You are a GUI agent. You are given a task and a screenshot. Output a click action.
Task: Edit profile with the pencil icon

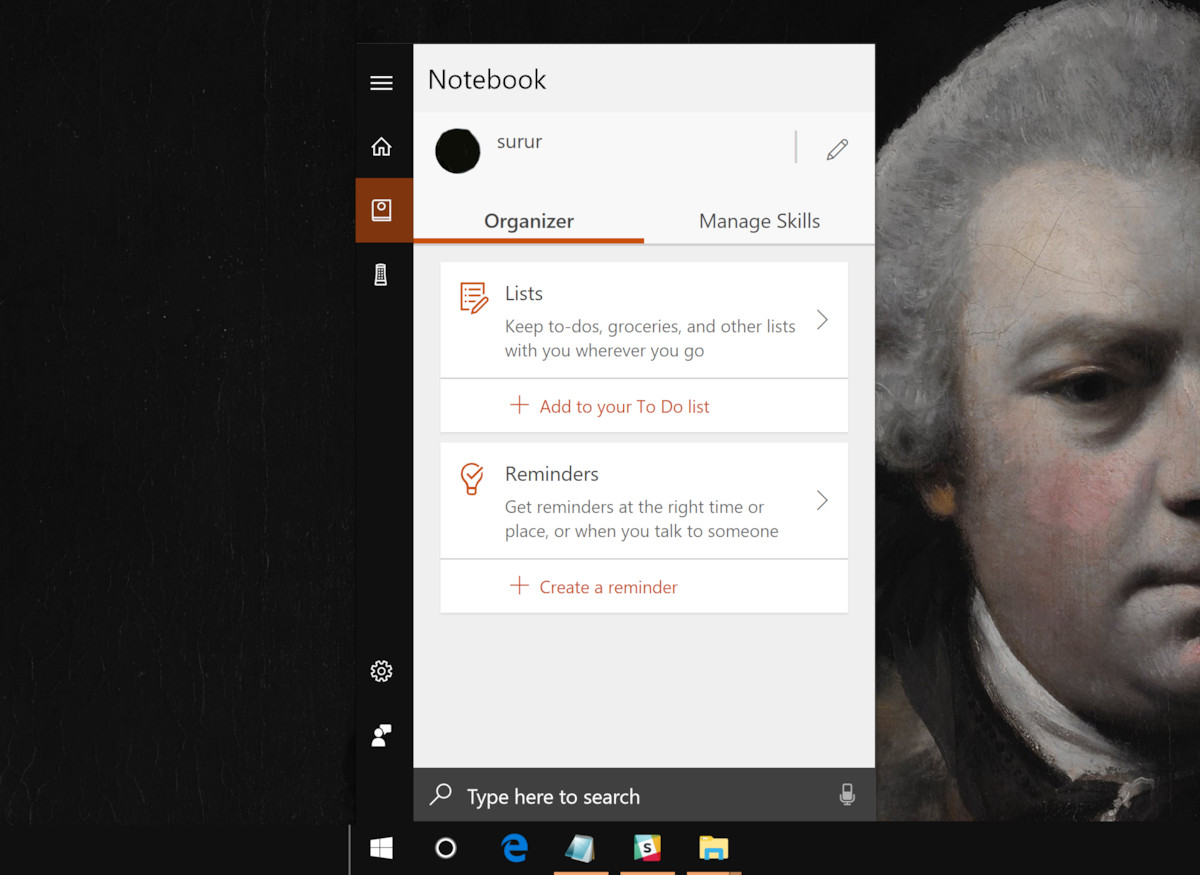coord(837,150)
